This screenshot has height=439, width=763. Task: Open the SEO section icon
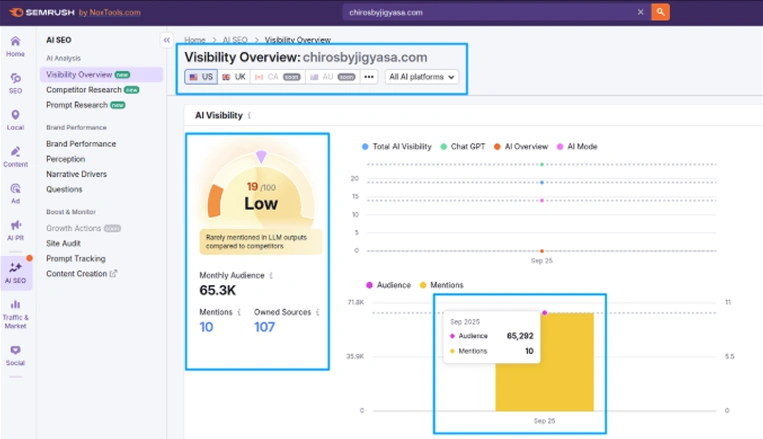[15, 78]
